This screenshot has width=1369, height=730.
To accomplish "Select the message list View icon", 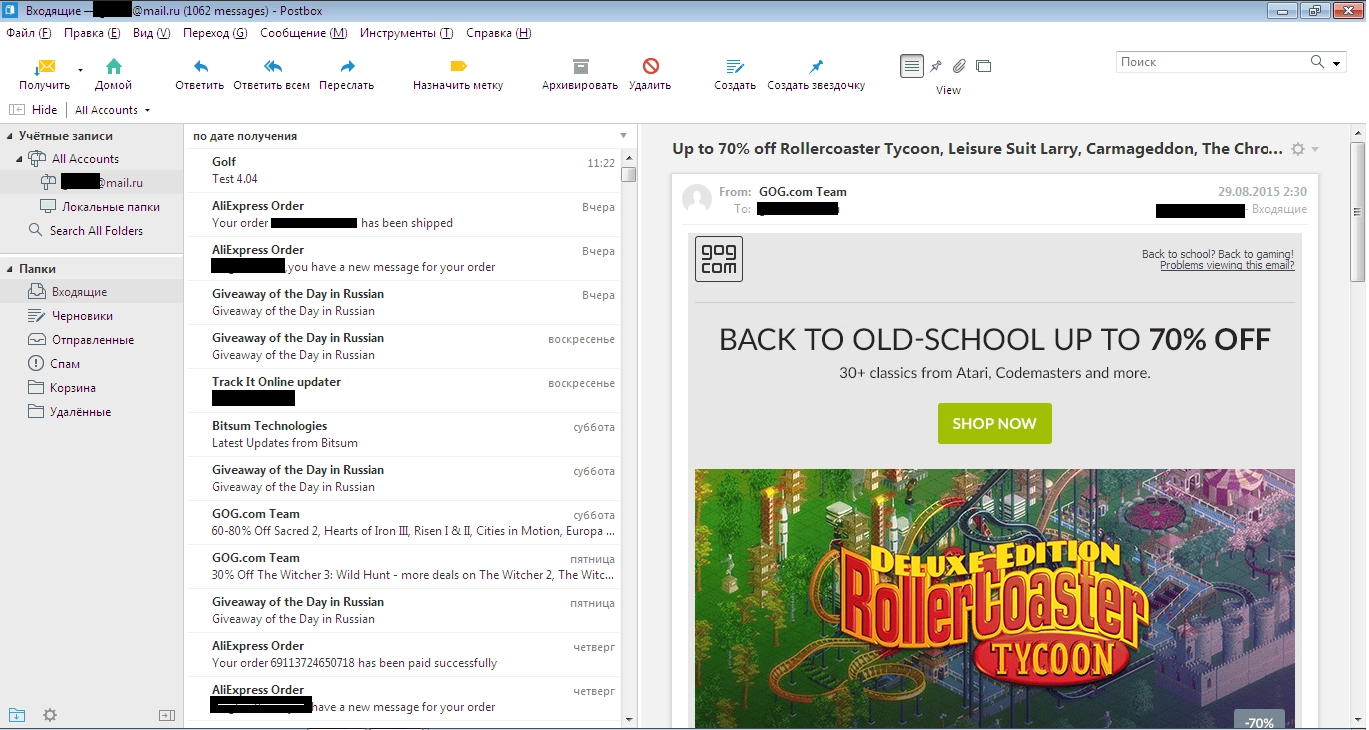I will pos(911,66).
